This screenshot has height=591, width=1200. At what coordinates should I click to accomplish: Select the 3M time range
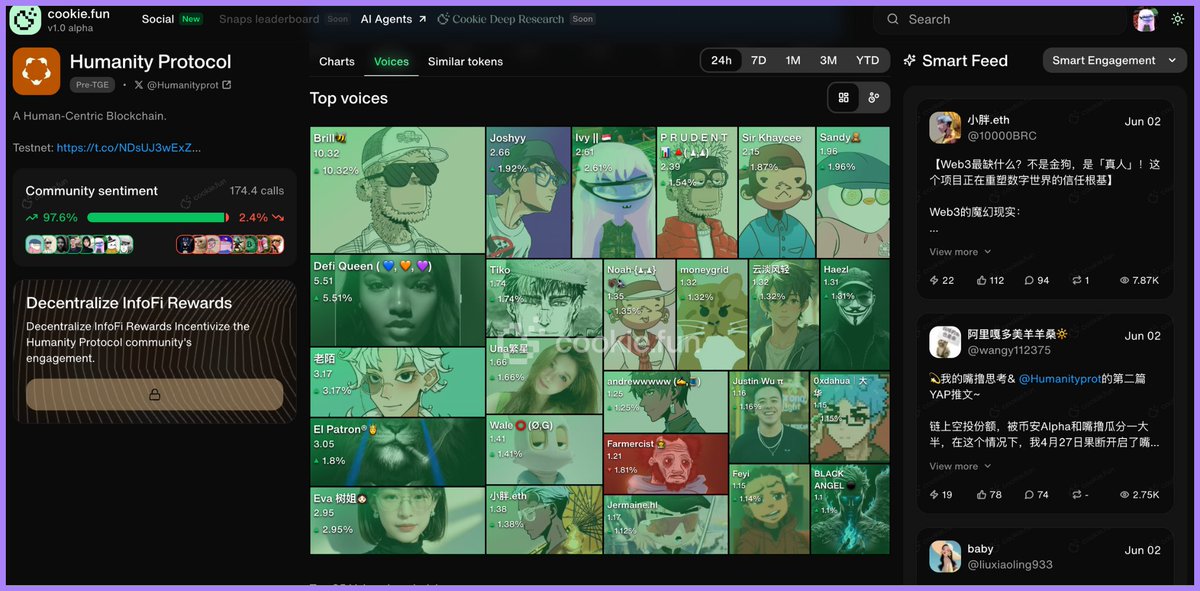point(828,60)
